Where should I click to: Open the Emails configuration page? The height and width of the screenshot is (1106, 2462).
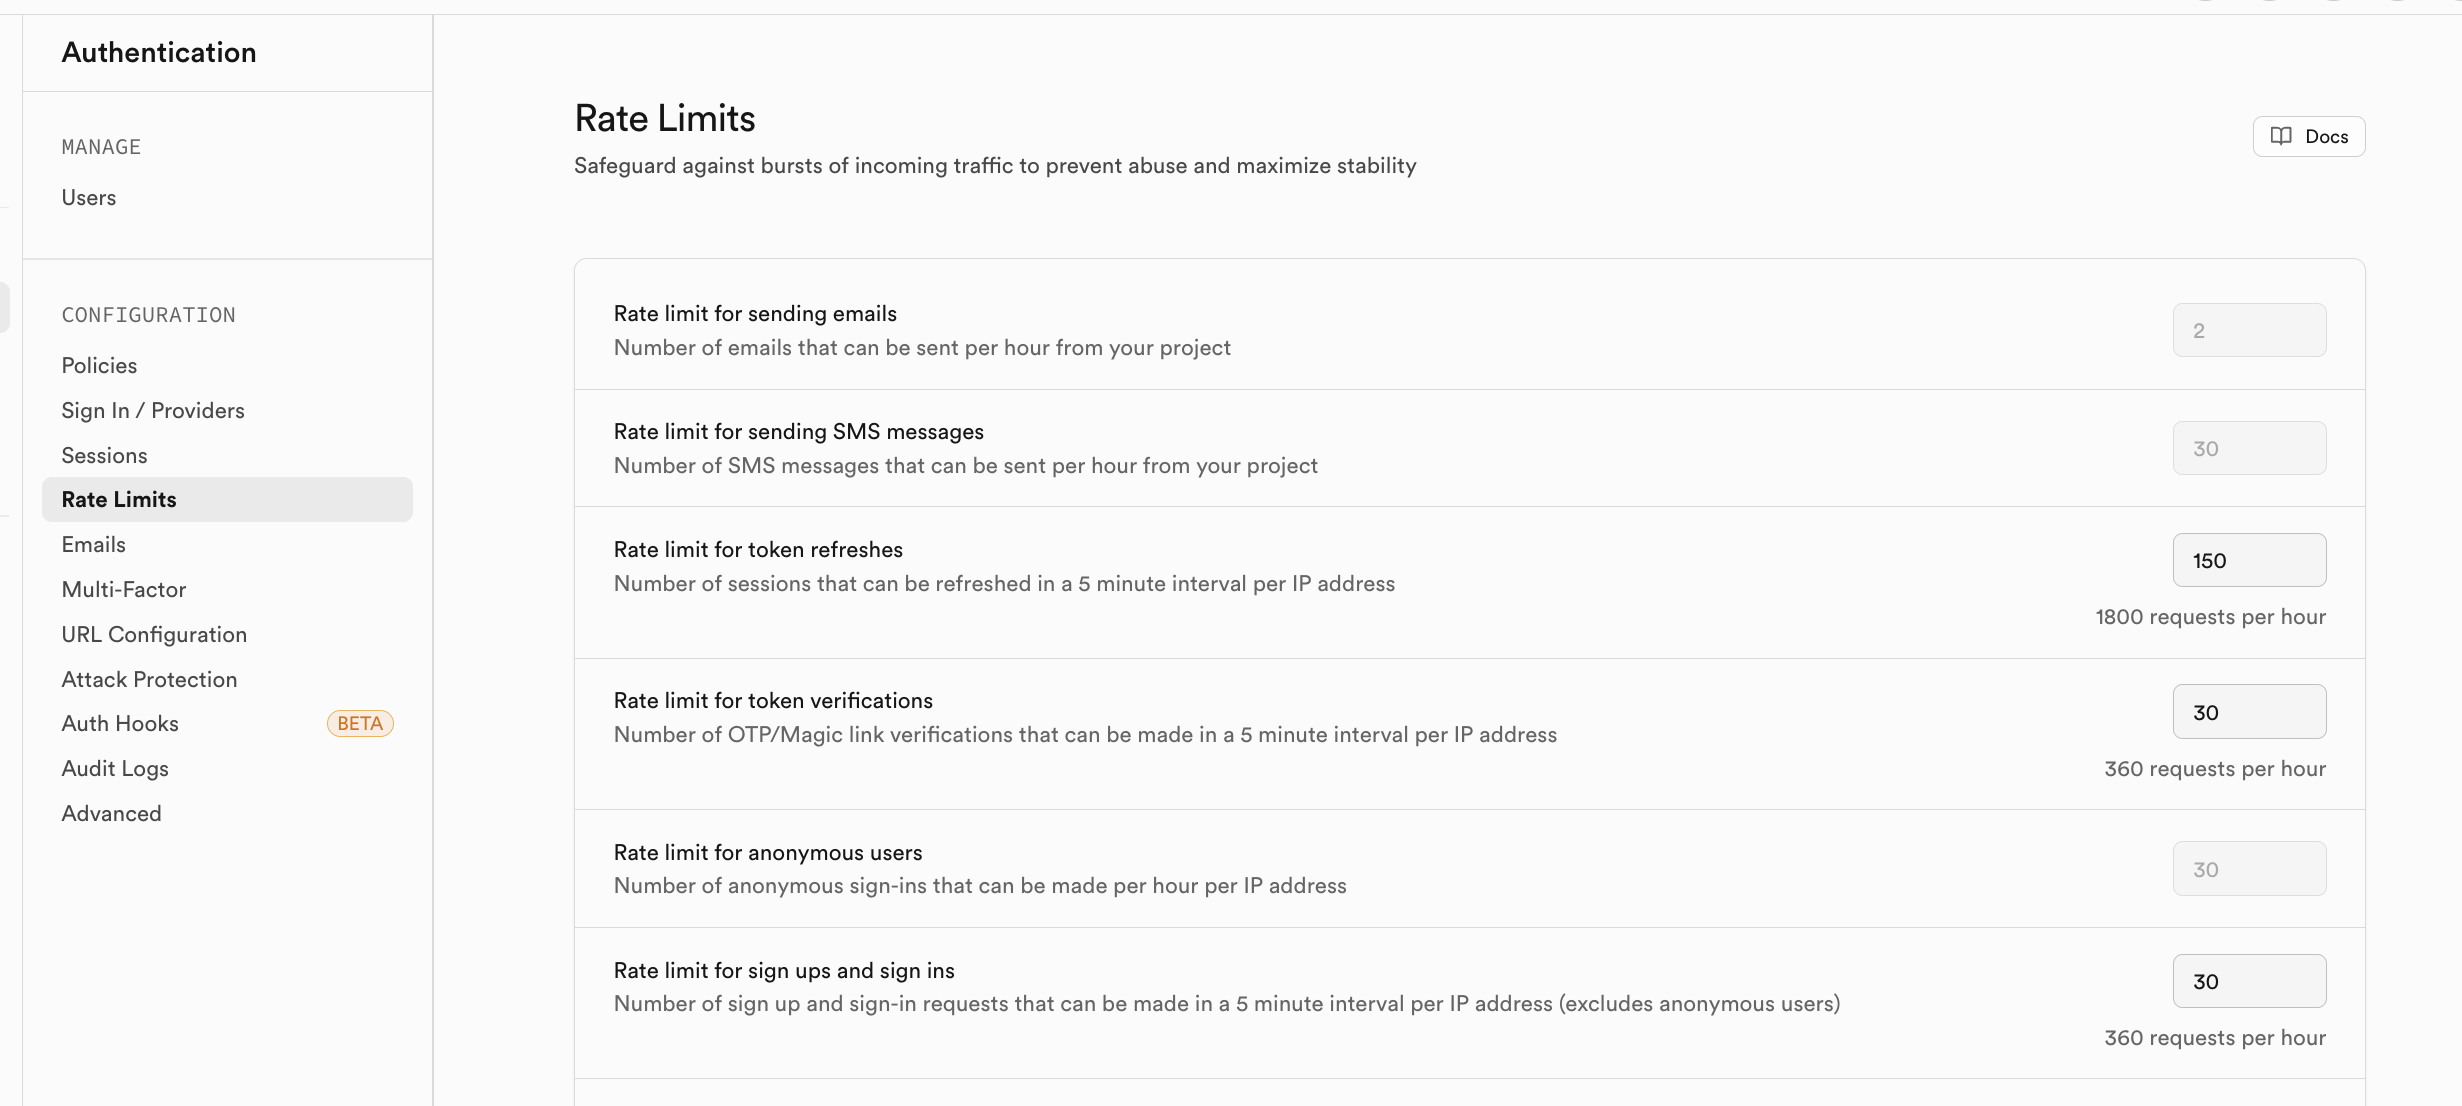[x=94, y=545]
